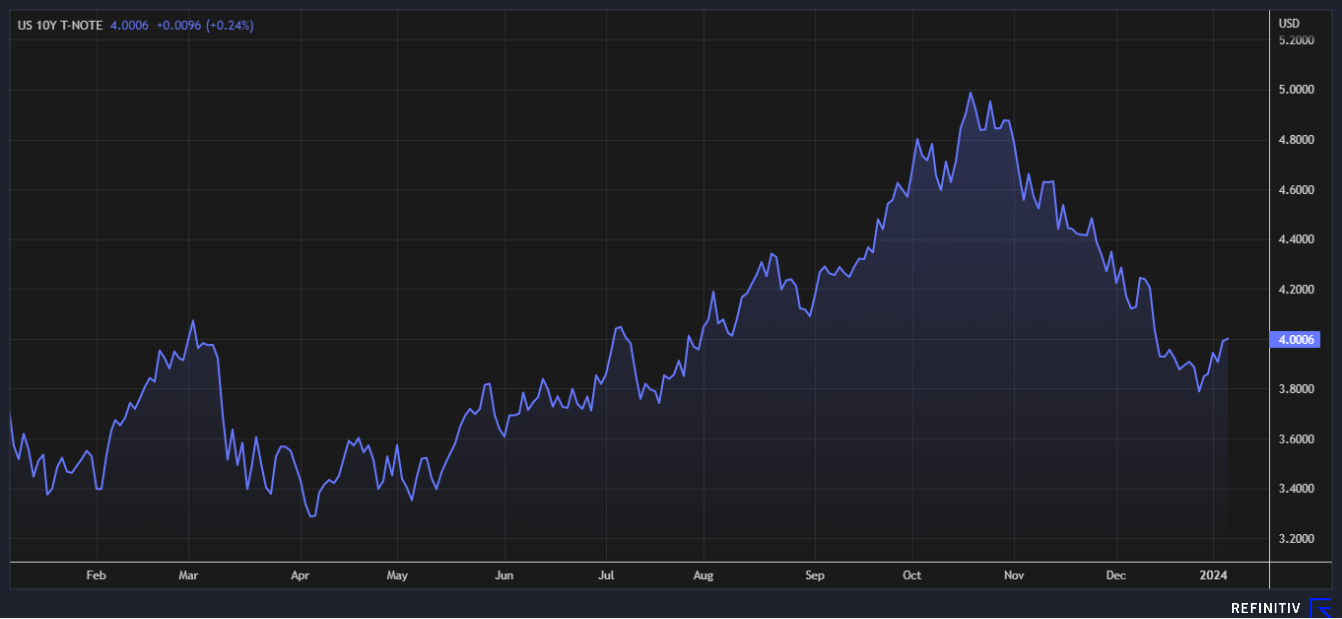Viewport: 1342px width, 619px height.
Task: Click the Jul label on time axis
Action: point(606,576)
